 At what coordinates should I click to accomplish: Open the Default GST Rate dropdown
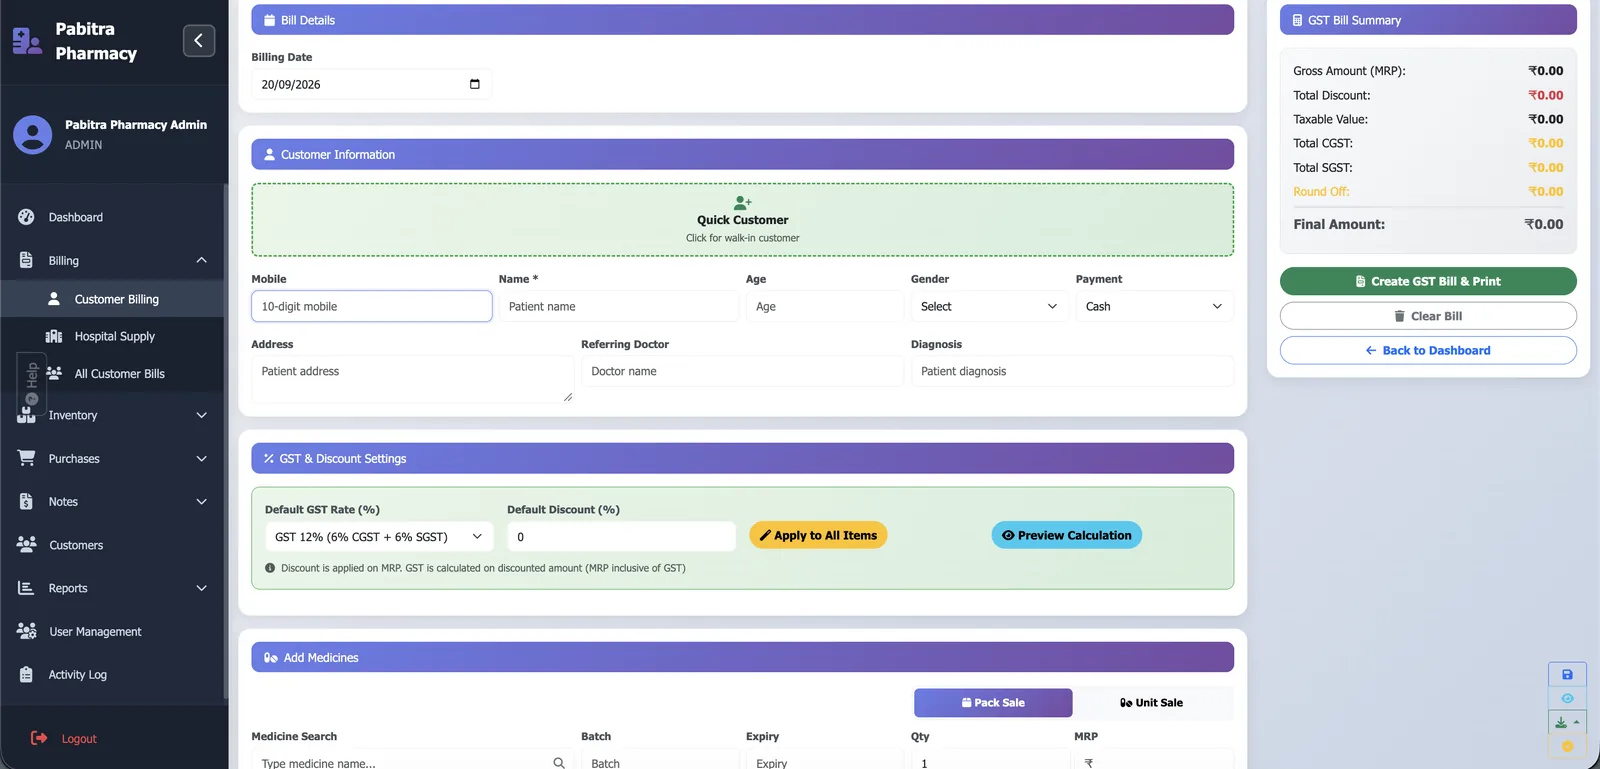tap(379, 537)
